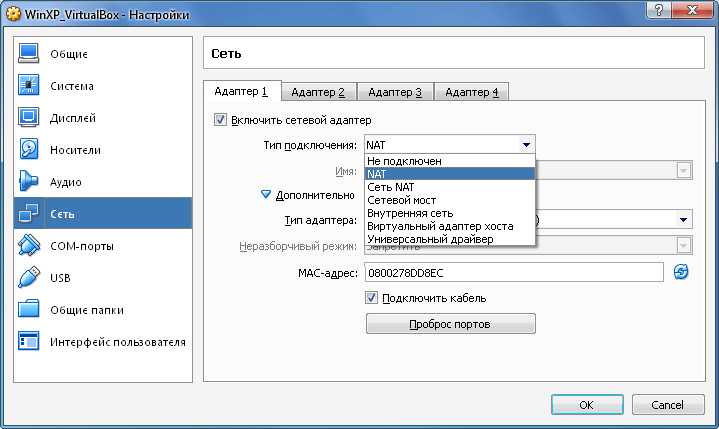Viewport: 719px width, 429px height.
Task: Choose Внутренняя сеть from the list
Action: [x=450, y=213]
